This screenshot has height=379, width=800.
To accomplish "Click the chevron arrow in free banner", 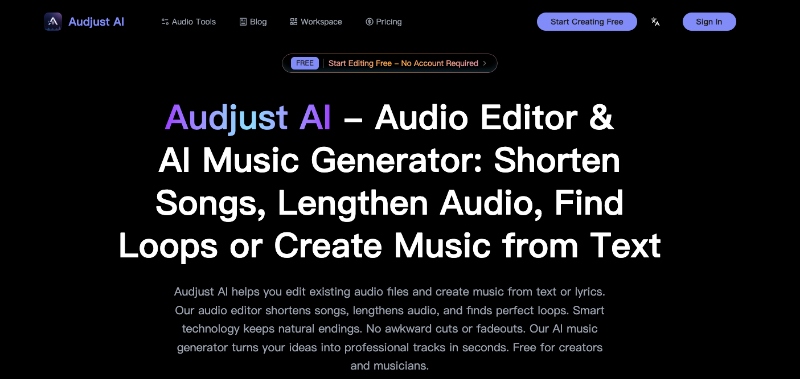I will (x=485, y=63).
